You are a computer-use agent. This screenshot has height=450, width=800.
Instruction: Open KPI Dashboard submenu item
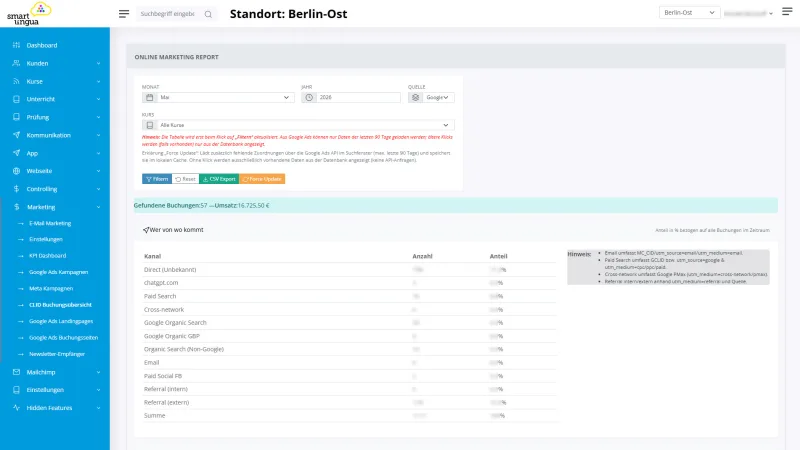[x=47, y=256]
